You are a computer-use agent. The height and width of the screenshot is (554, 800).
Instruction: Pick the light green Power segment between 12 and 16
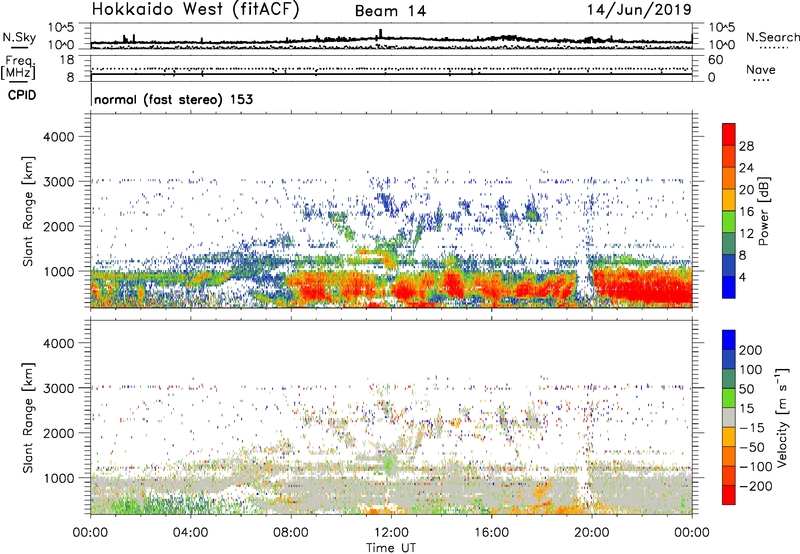729,222
